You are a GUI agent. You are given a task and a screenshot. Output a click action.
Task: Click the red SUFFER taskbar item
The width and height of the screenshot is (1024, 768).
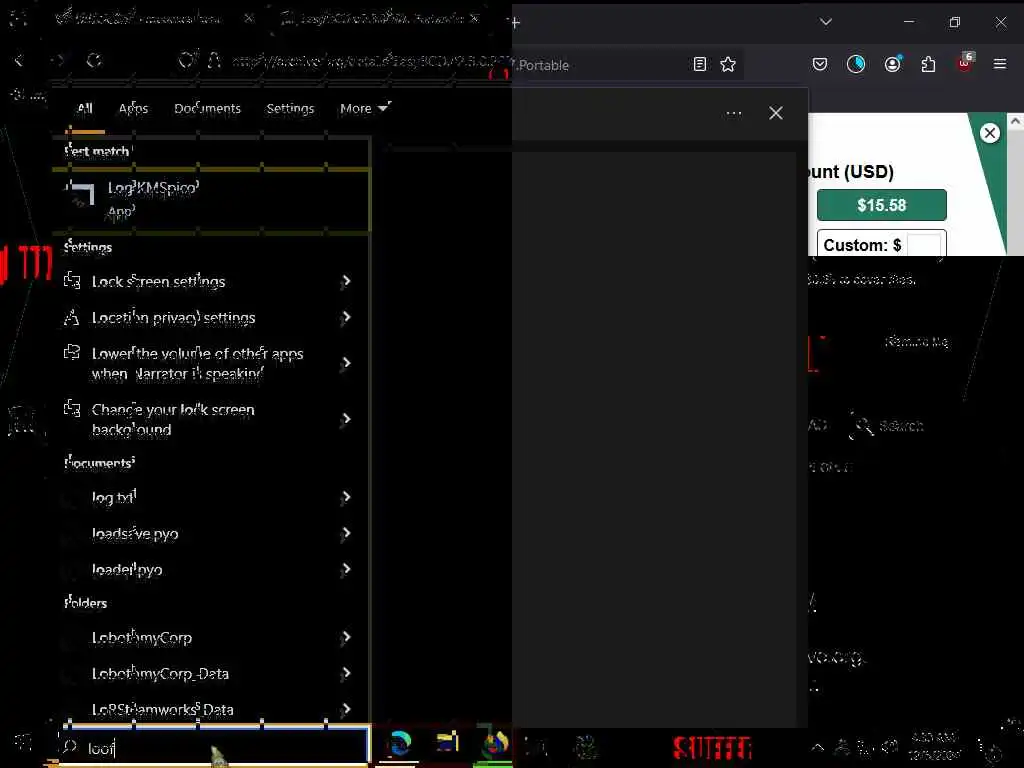[712, 748]
